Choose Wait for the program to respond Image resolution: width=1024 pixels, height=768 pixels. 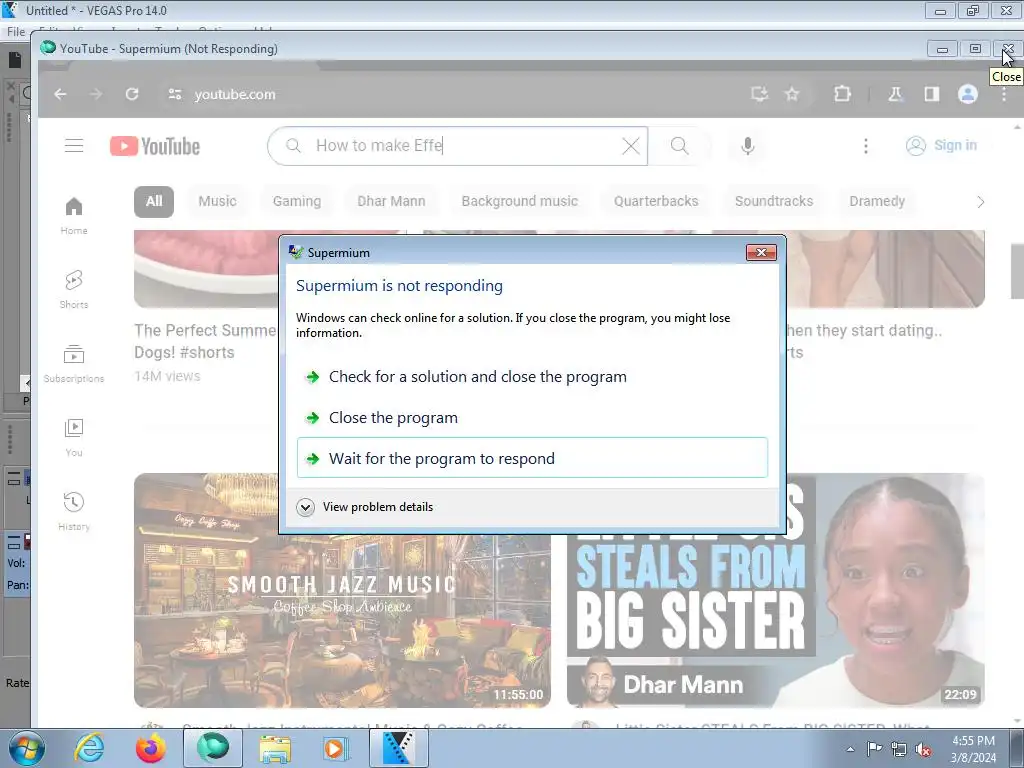click(532, 458)
